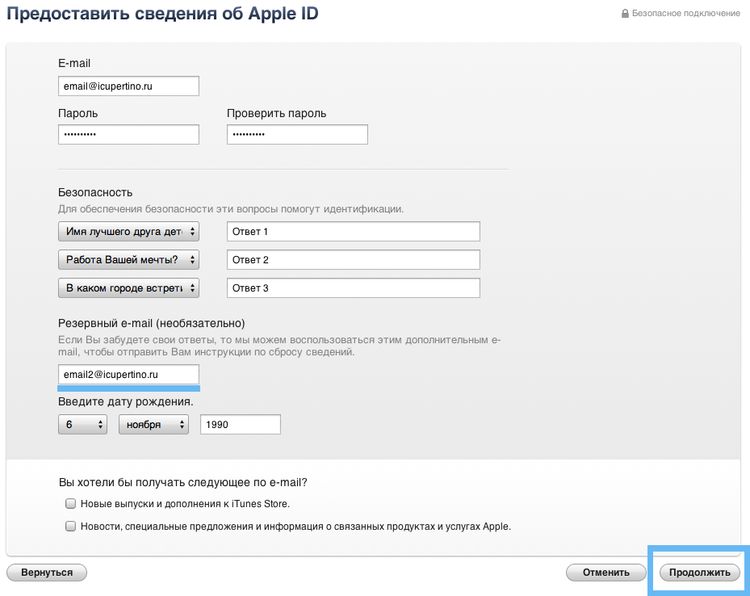750x596 pixels.
Task: Click the lock icon near Безопасное подключение
Action: point(625,13)
